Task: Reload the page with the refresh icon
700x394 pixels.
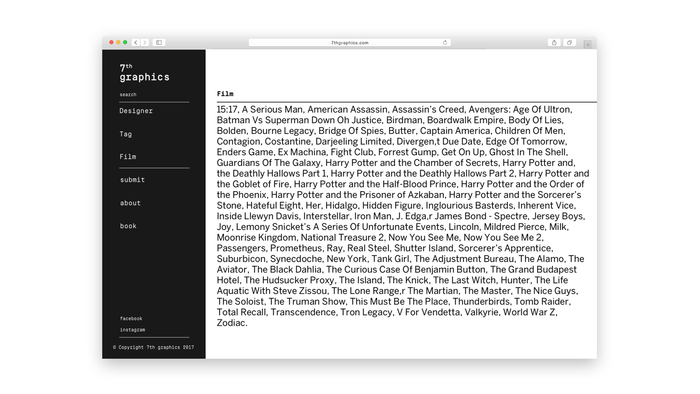Action: click(x=445, y=42)
